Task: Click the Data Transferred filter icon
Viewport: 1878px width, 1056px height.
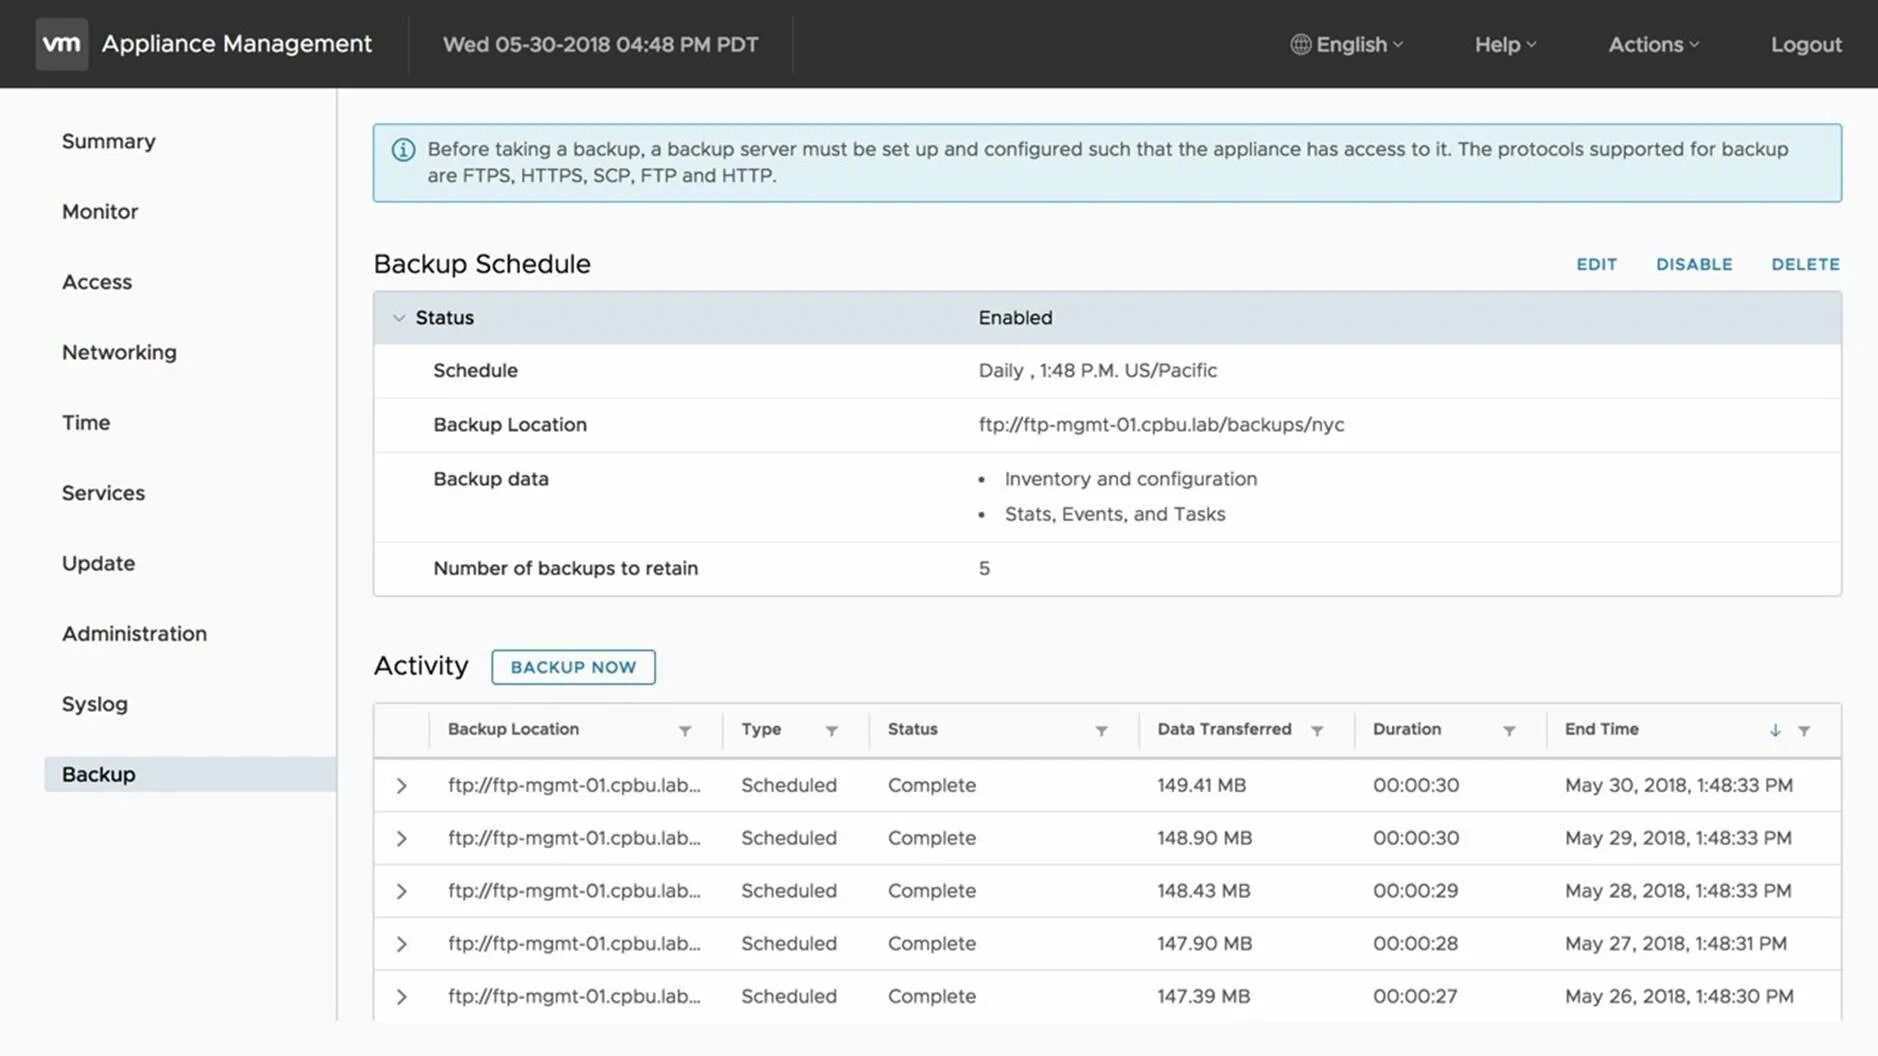Action: [x=1317, y=731]
